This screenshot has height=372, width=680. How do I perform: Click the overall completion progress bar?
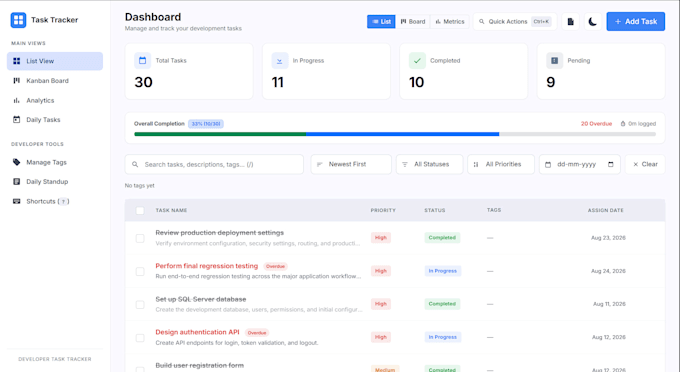click(x=395, y=134)
